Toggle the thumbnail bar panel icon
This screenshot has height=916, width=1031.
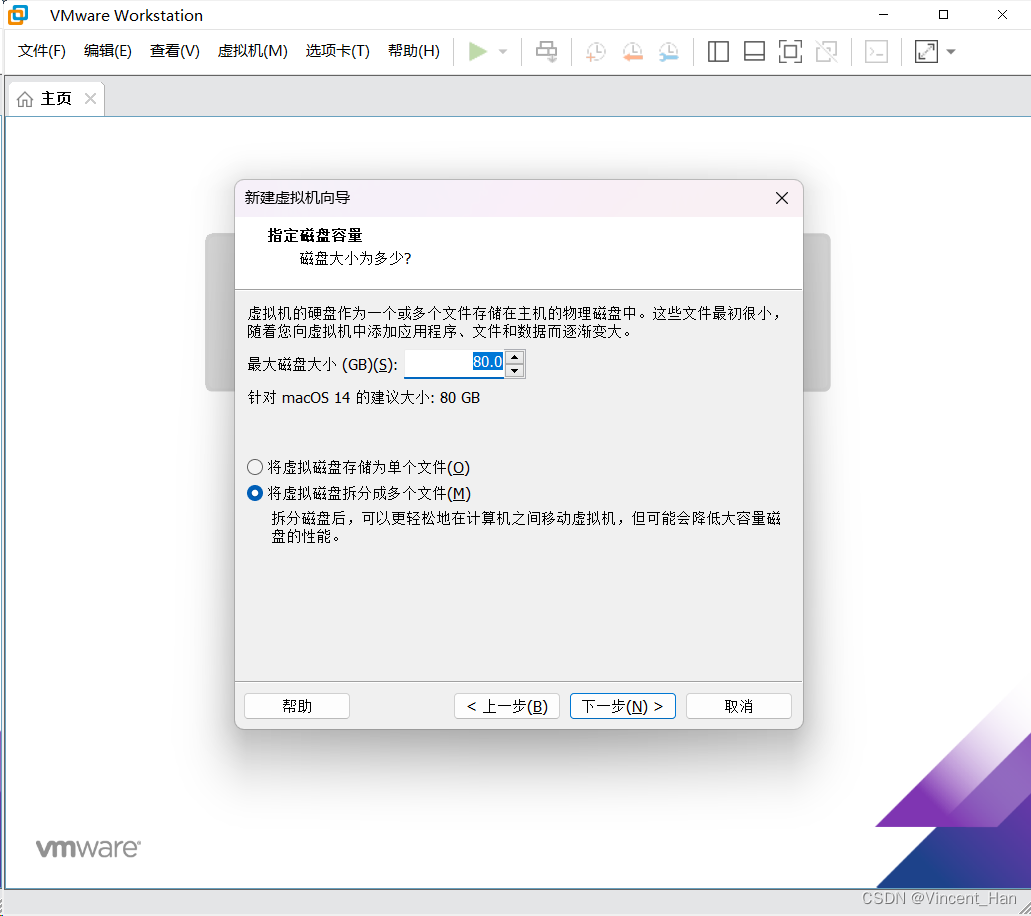(x=754, y=51)
